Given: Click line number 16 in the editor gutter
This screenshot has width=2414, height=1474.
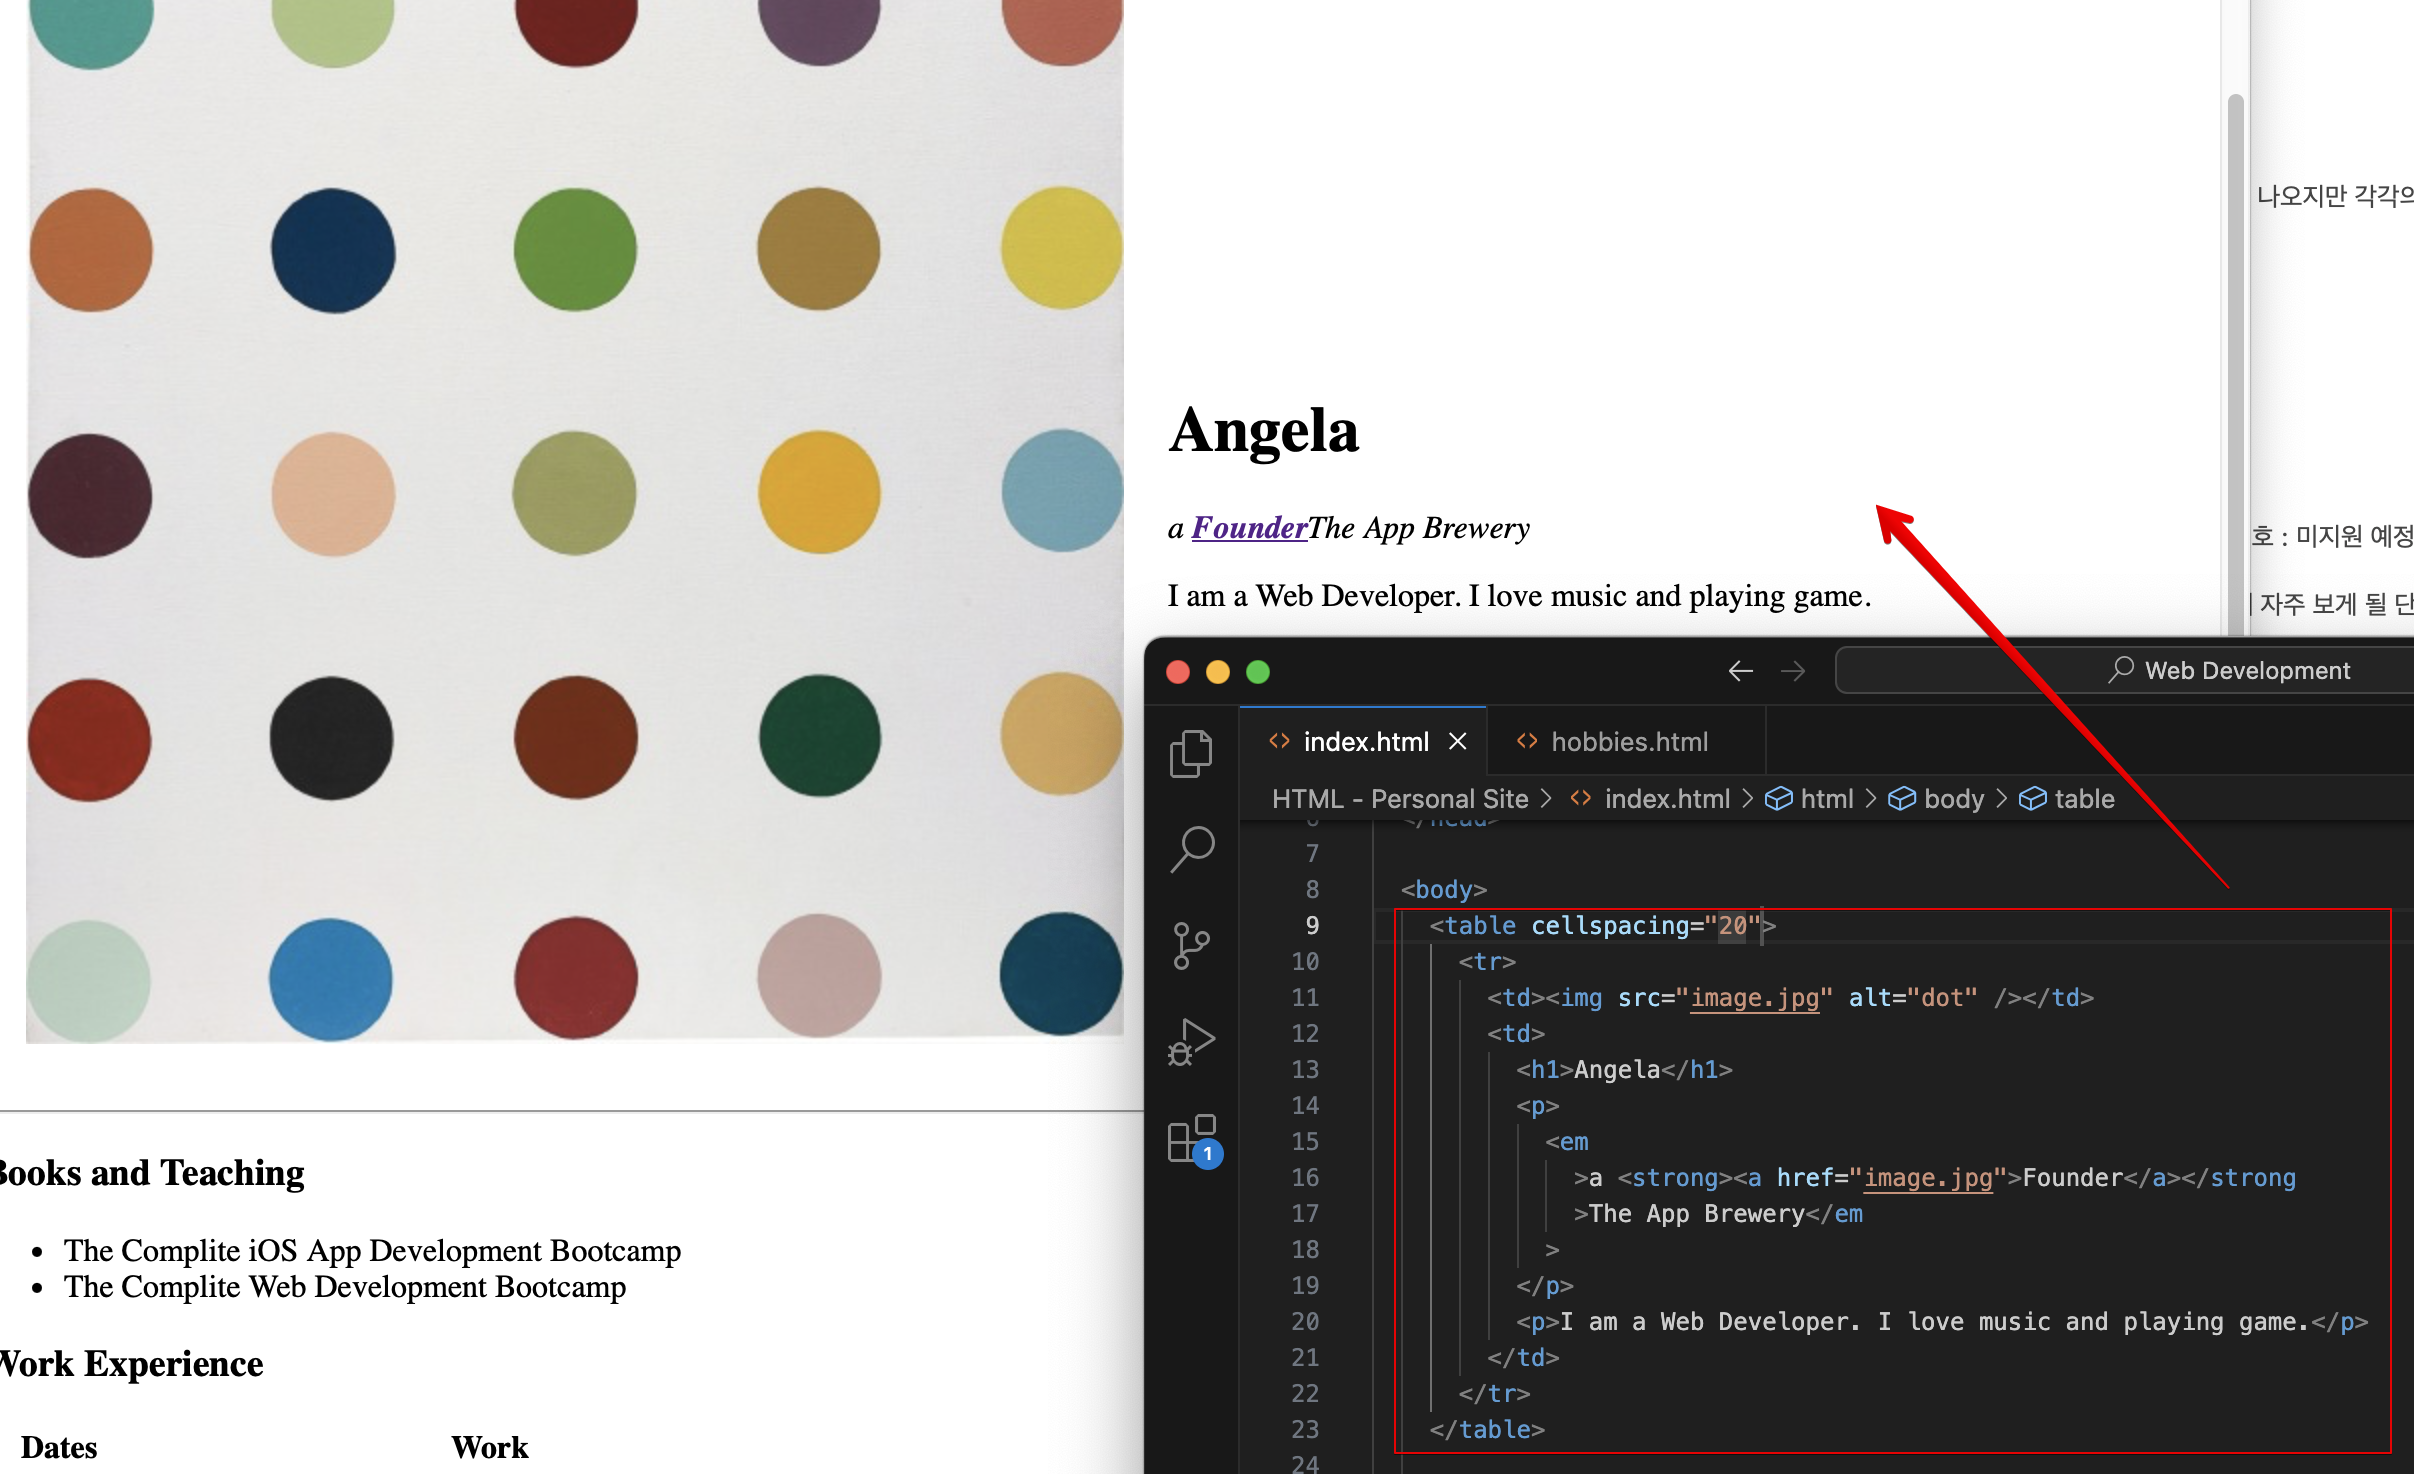Looking at the screenshot, I should (x=1305, y=1177).
